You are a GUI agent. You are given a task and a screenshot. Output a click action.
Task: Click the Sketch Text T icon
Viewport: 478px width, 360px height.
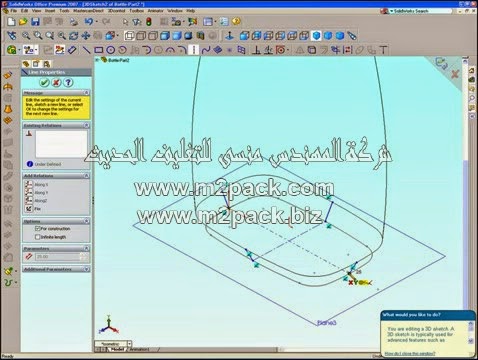(384, 50)
